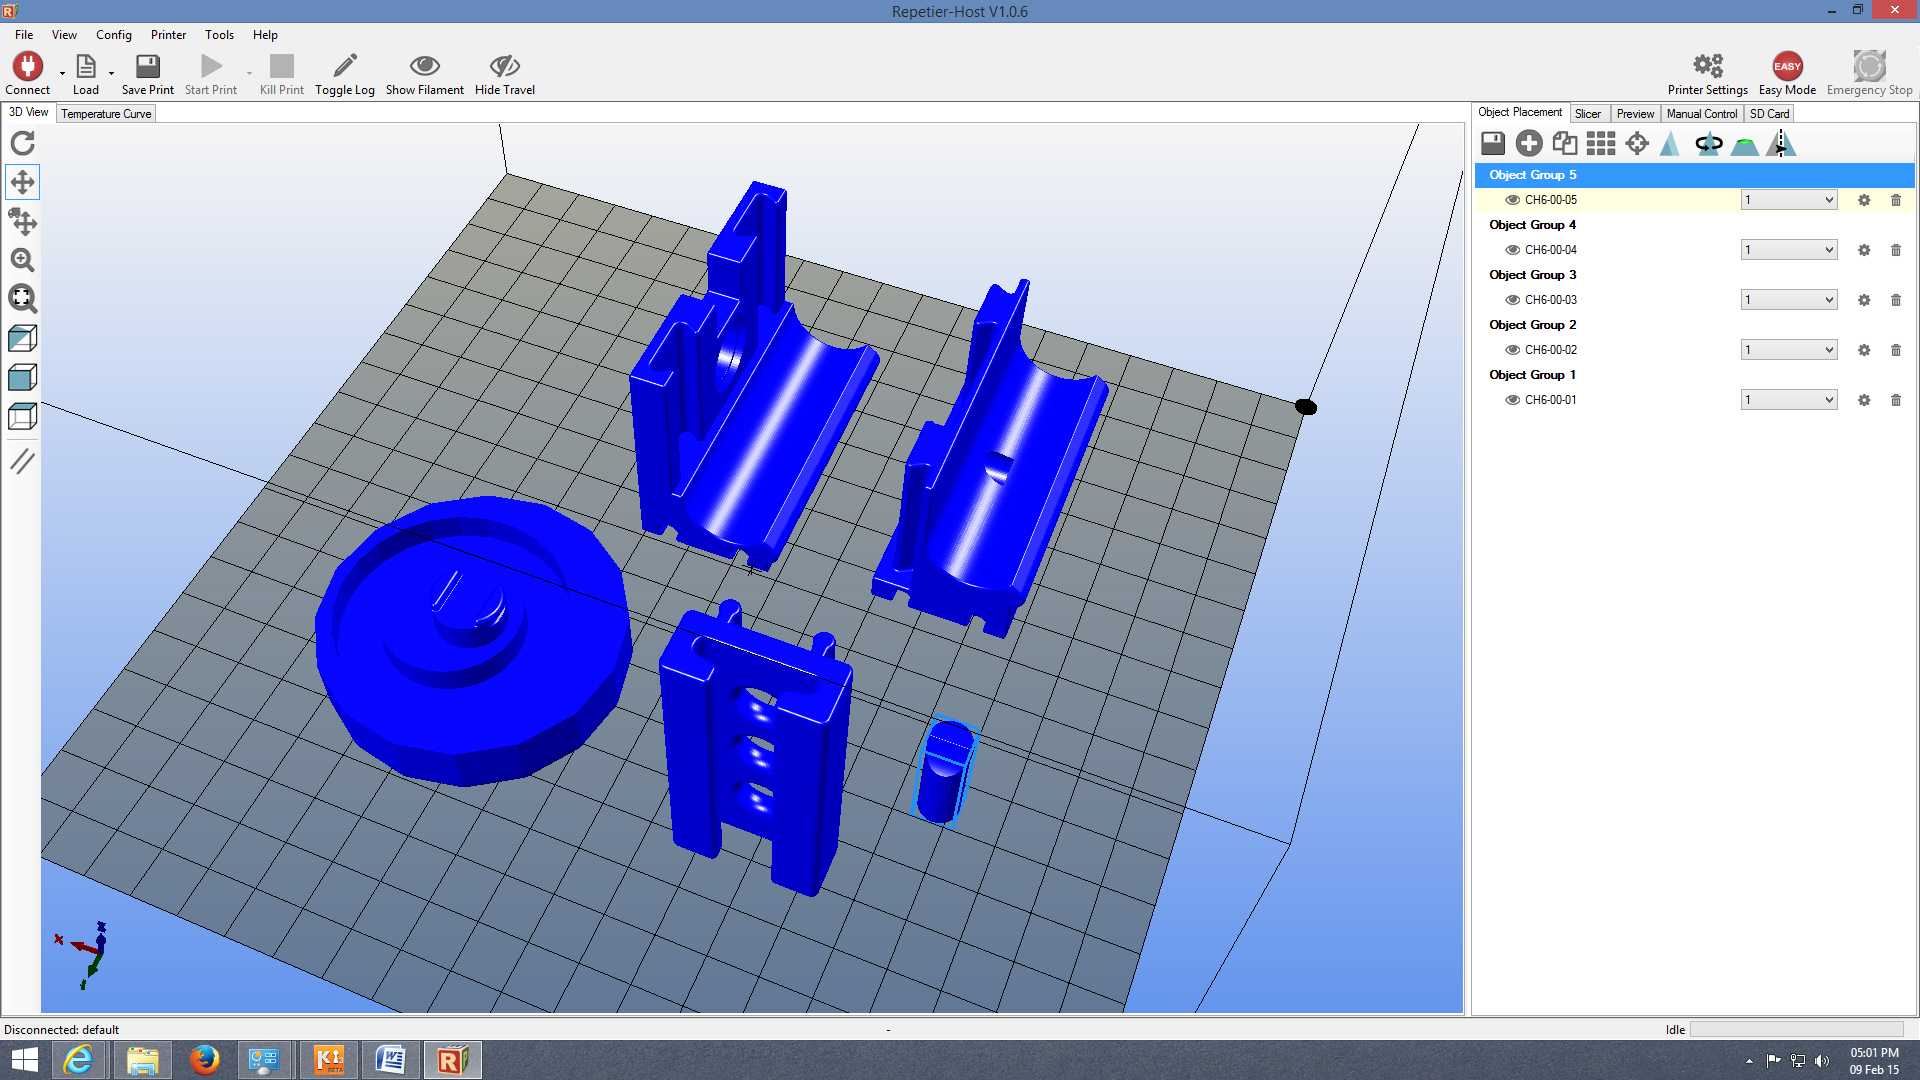1920x1080 pixels.
Task: Open the File menu
Action: pos(24,35)
